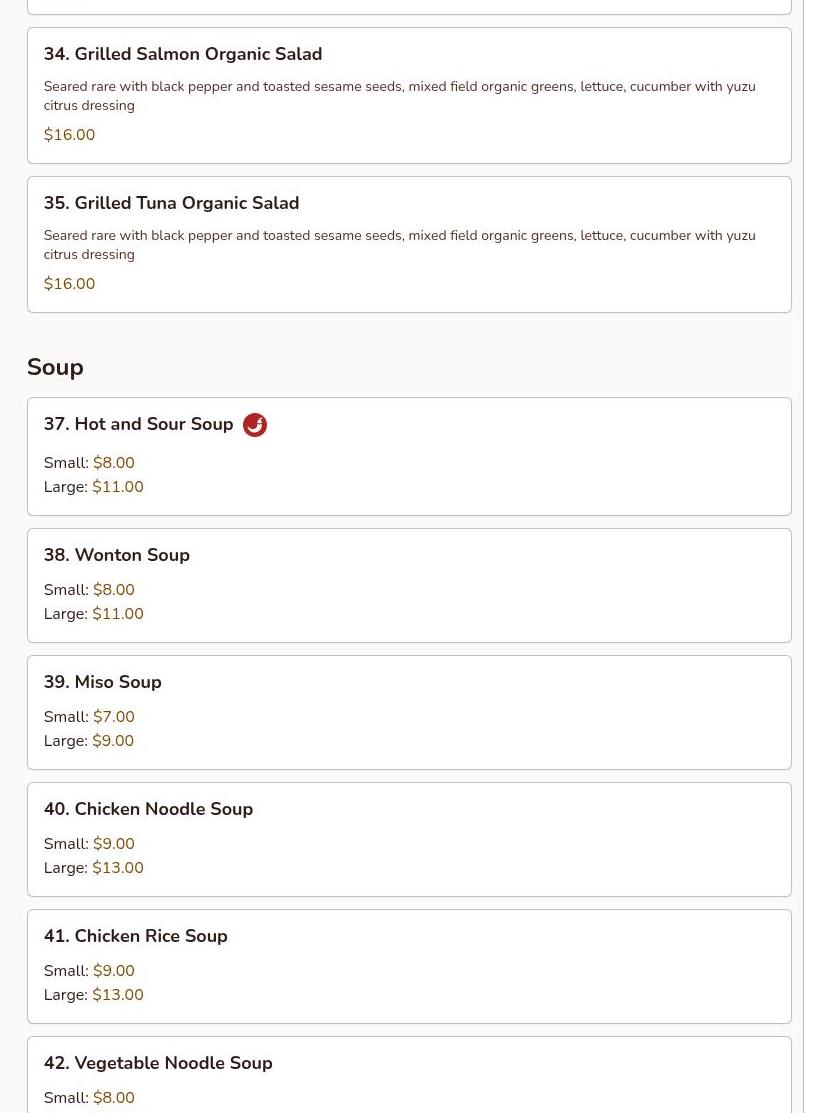Choose Vegetable Noodle Soup item
Viewport: 824px width, 1113px height.
(158, 1063)
